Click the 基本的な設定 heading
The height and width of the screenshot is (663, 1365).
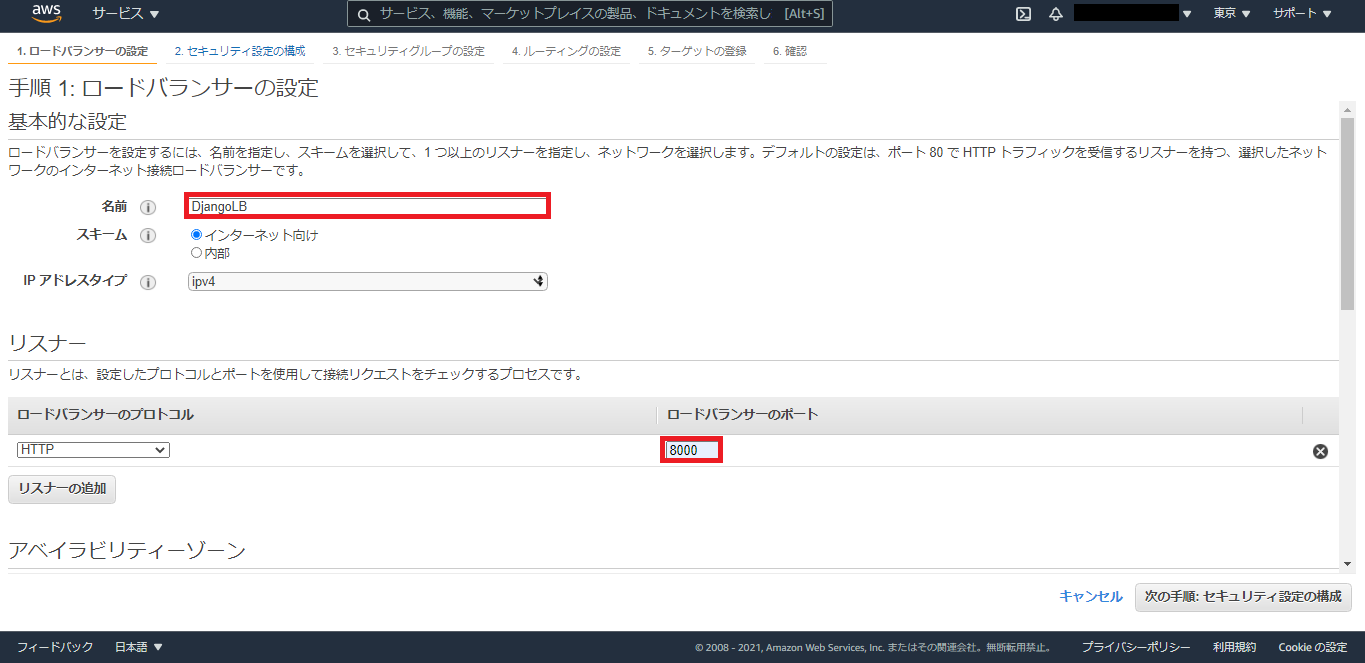tap(68, 122)
